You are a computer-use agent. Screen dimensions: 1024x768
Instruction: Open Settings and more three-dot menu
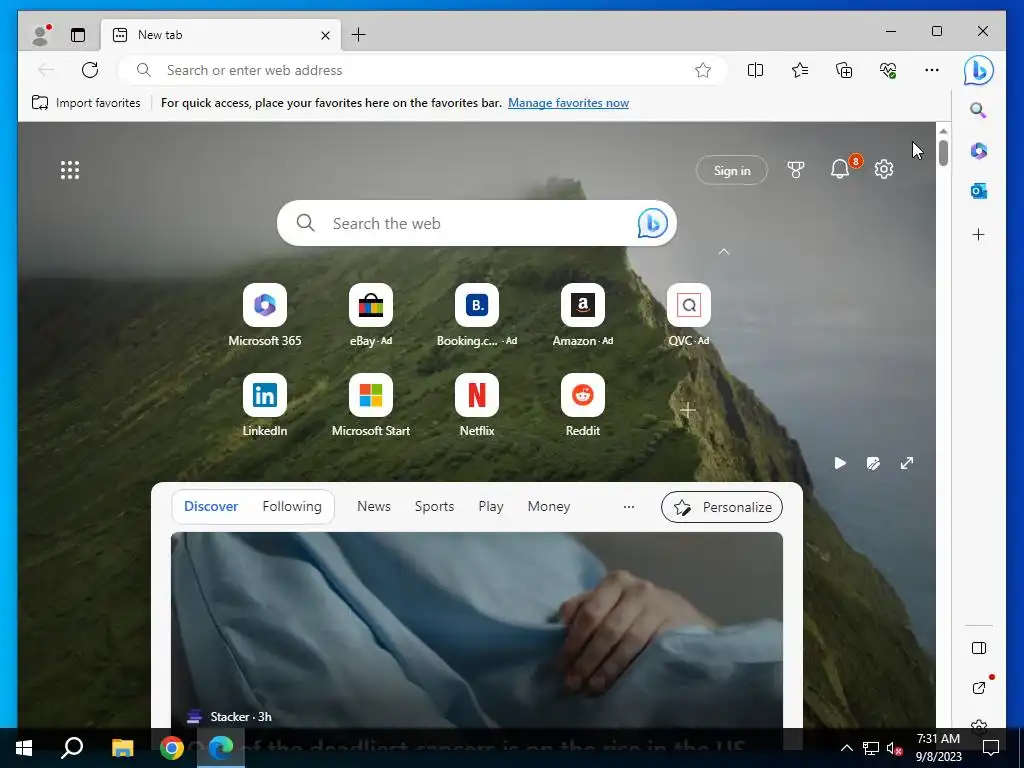(x=932, y=70)
